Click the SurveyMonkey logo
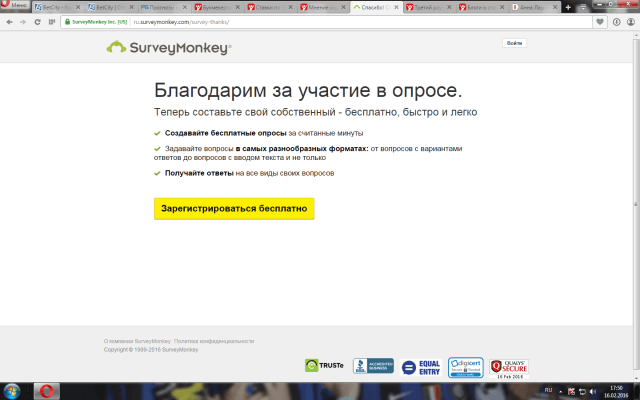 (169, 46)
